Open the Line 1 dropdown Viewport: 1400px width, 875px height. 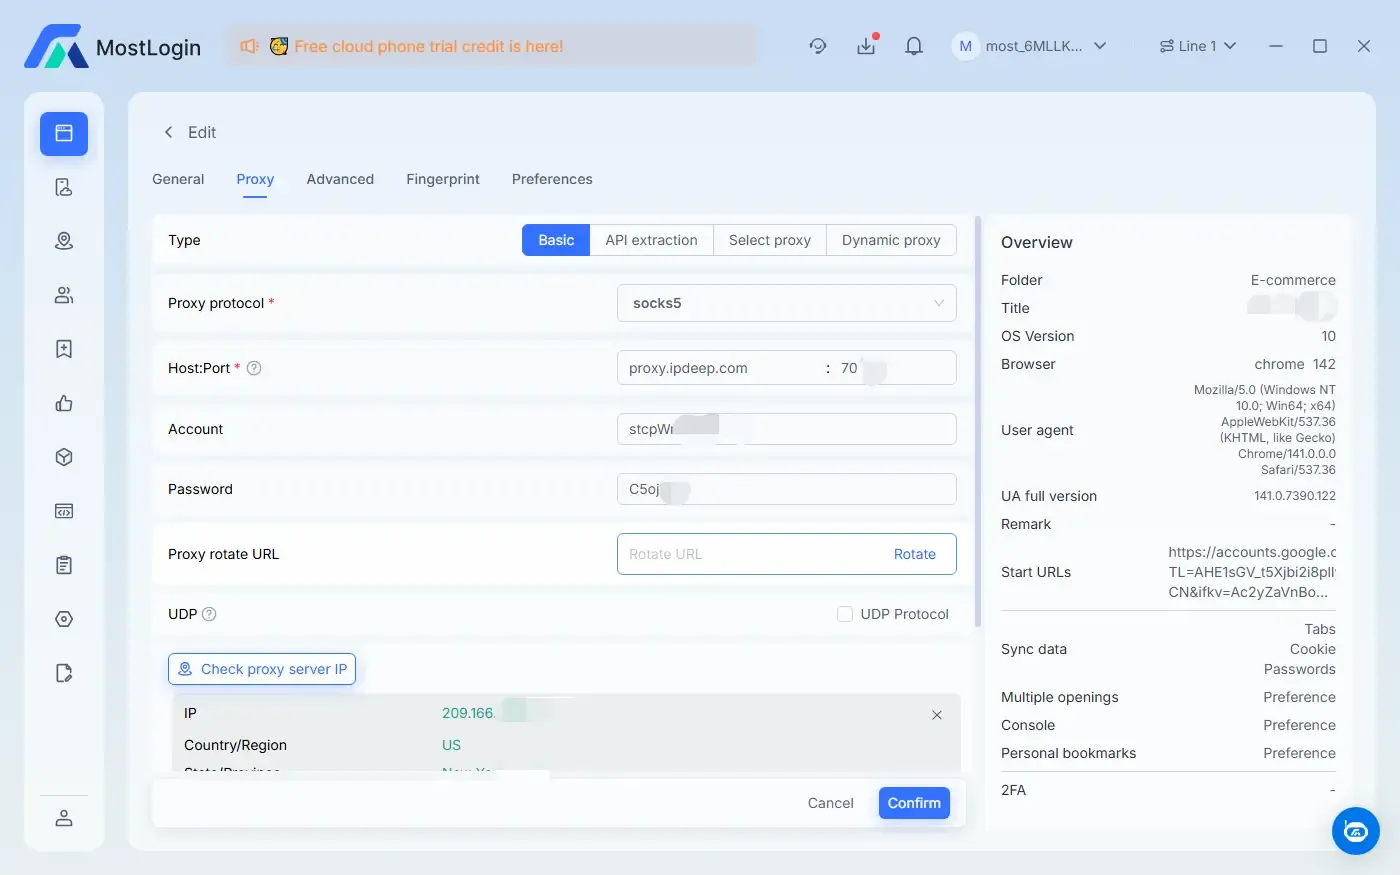click(1198, 46)
